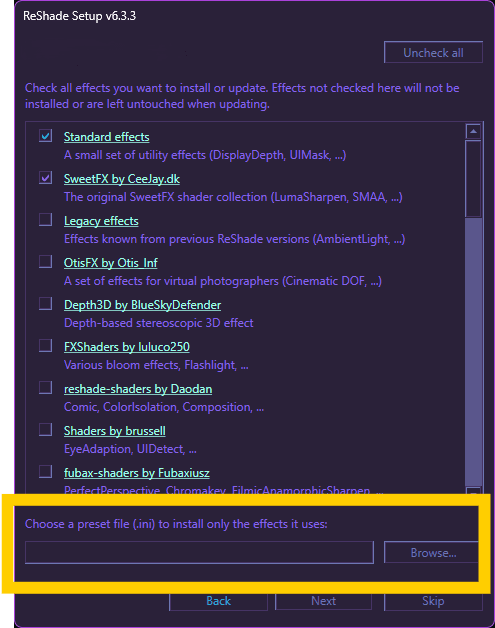495x628 pixels.
Task: Tick the Depth3D by BlueSkyDefender checkbox
Action: click(45, 304)
